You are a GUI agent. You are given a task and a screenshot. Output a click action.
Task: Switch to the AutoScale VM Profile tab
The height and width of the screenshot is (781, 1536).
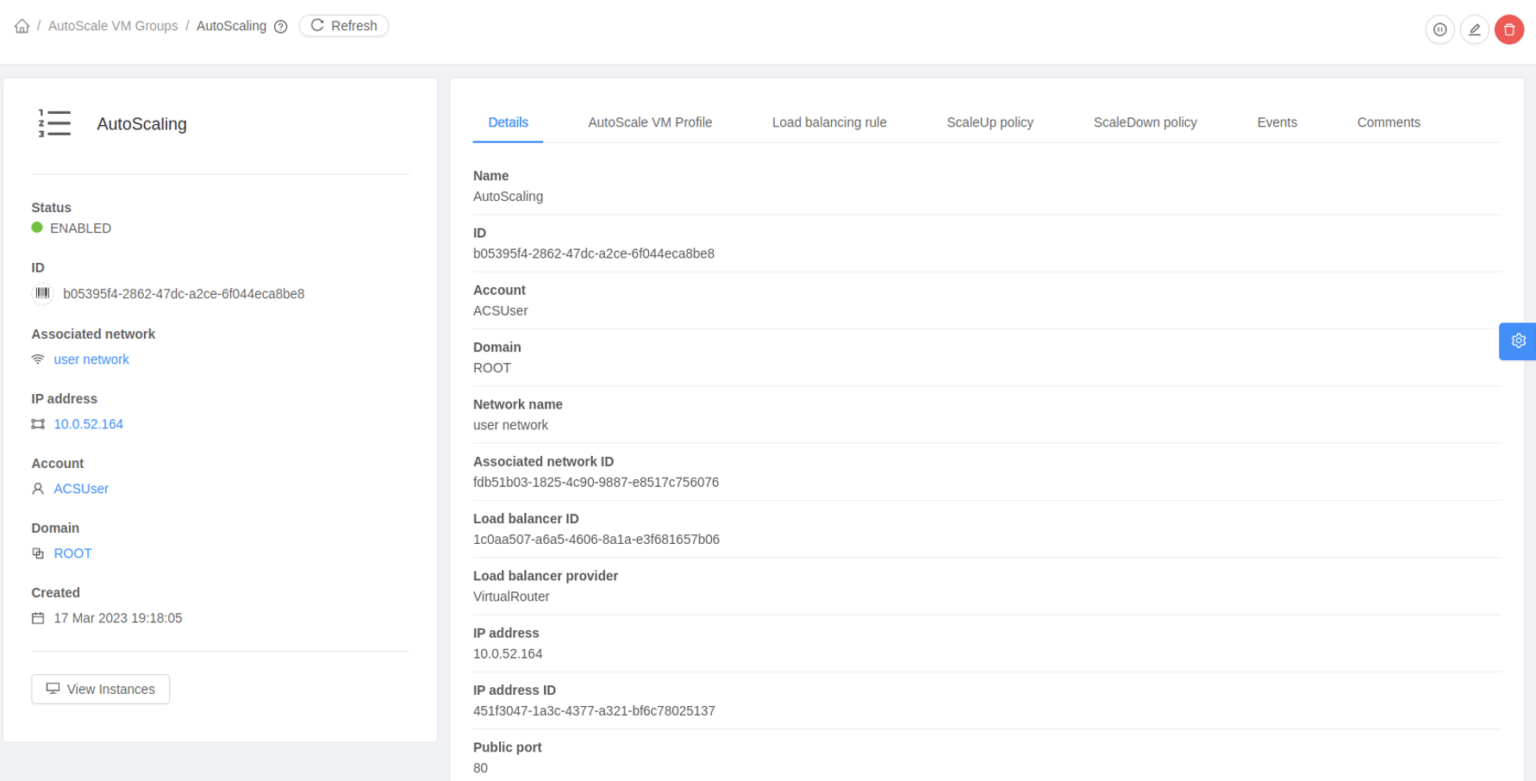coord(650,122)
